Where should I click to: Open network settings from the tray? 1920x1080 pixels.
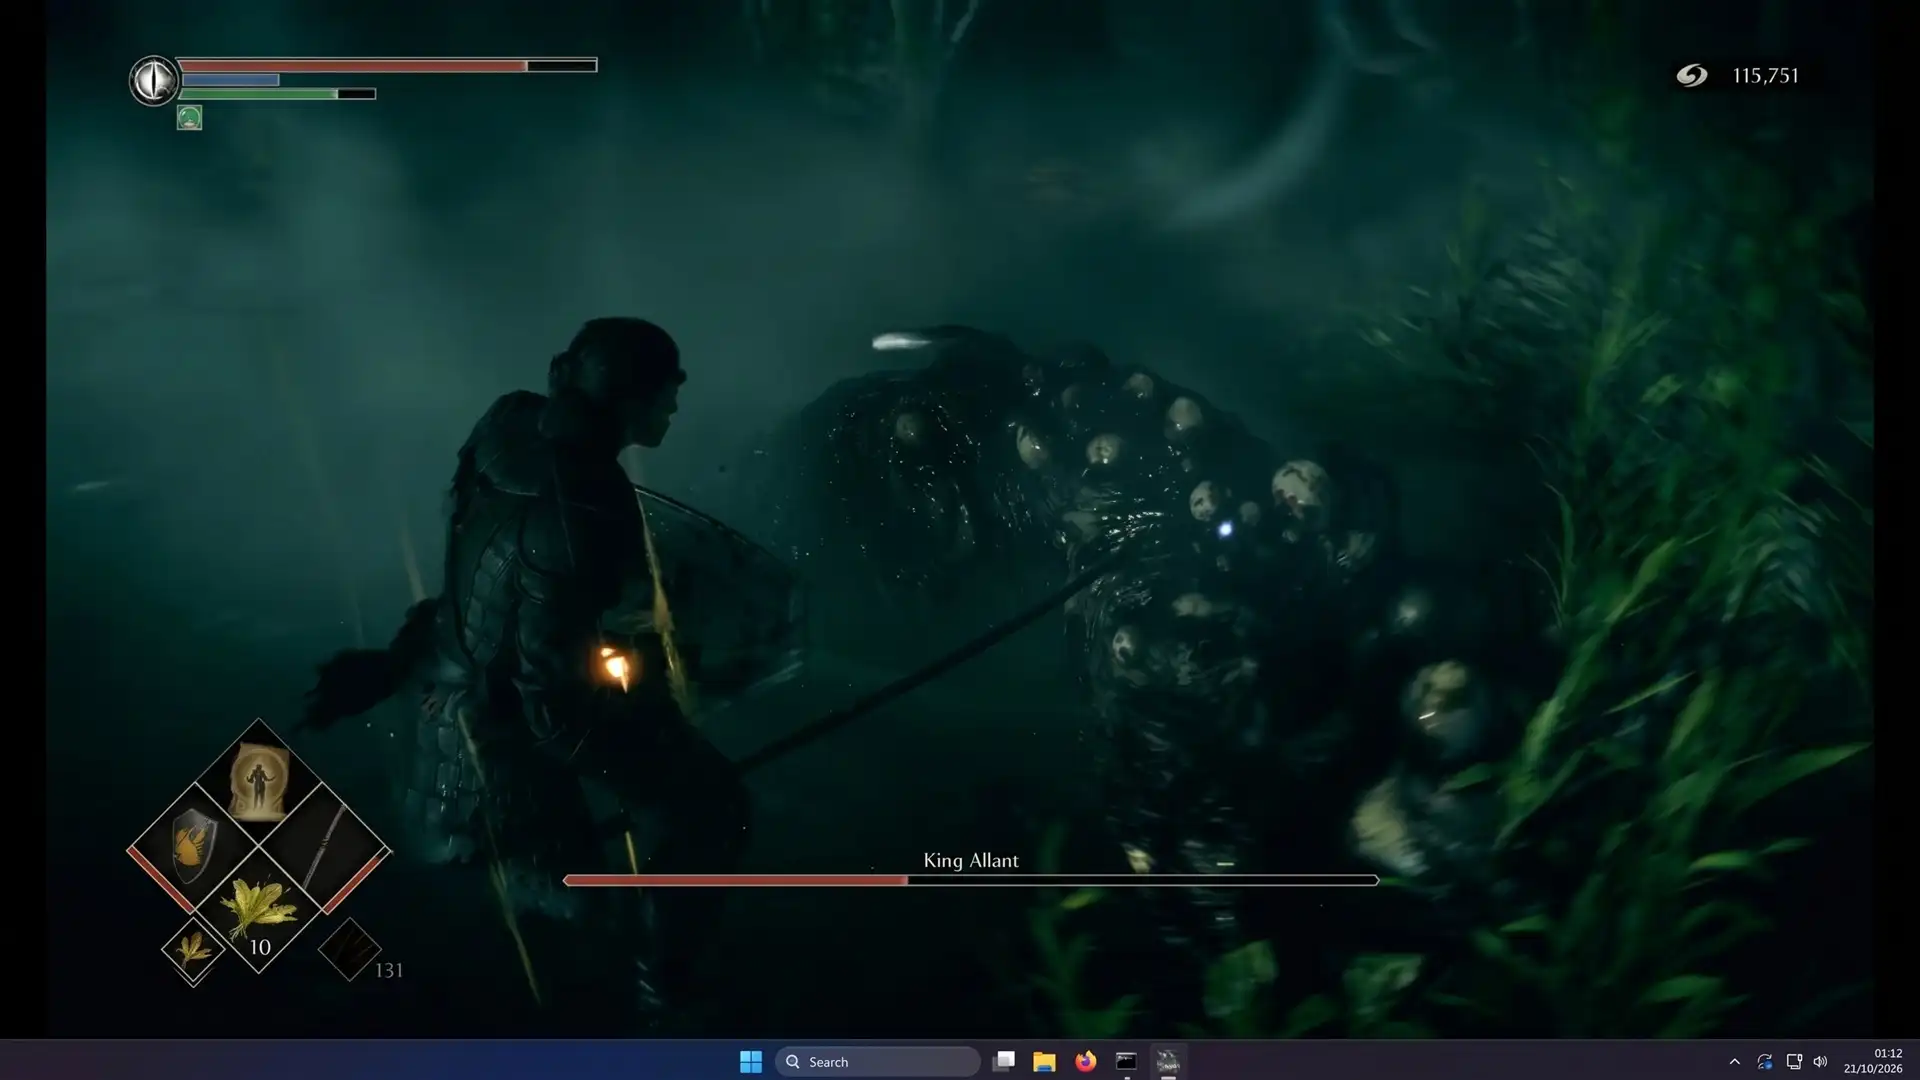coord(1793,1062)
